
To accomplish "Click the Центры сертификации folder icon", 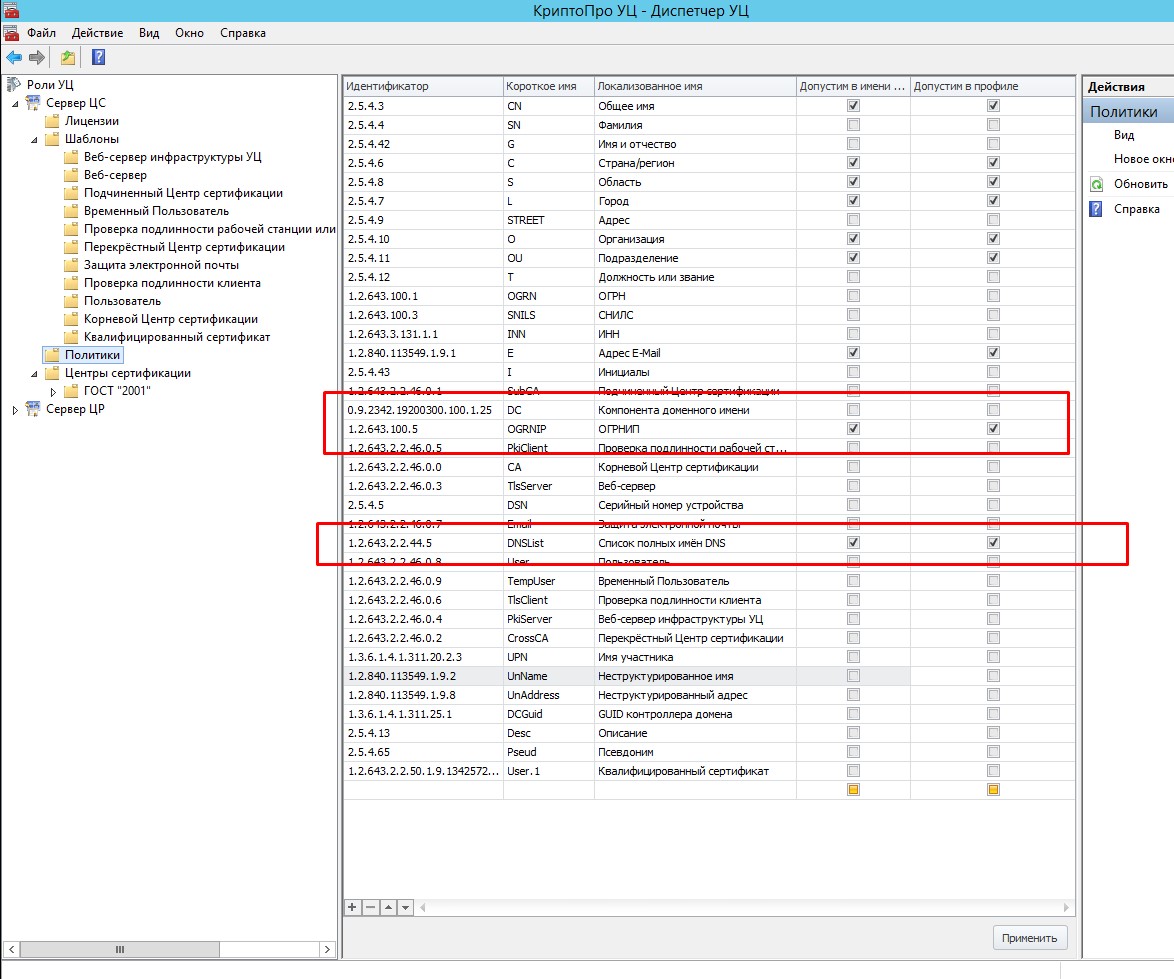I will [x=52, y=373].
